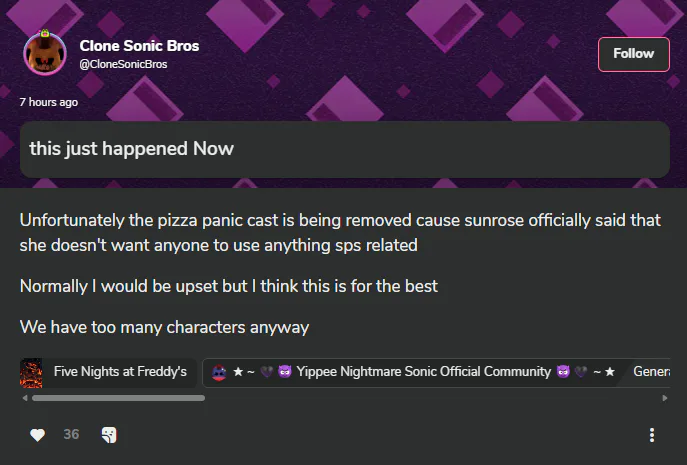Click the 'this just happened Now' title box

[345, 149]
